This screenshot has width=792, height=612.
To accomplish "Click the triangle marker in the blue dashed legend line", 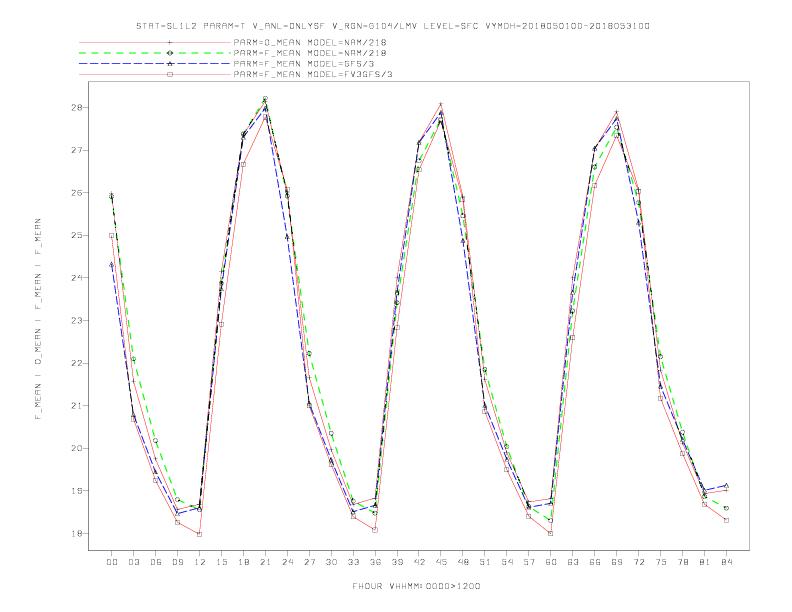I will click(170, 64).
